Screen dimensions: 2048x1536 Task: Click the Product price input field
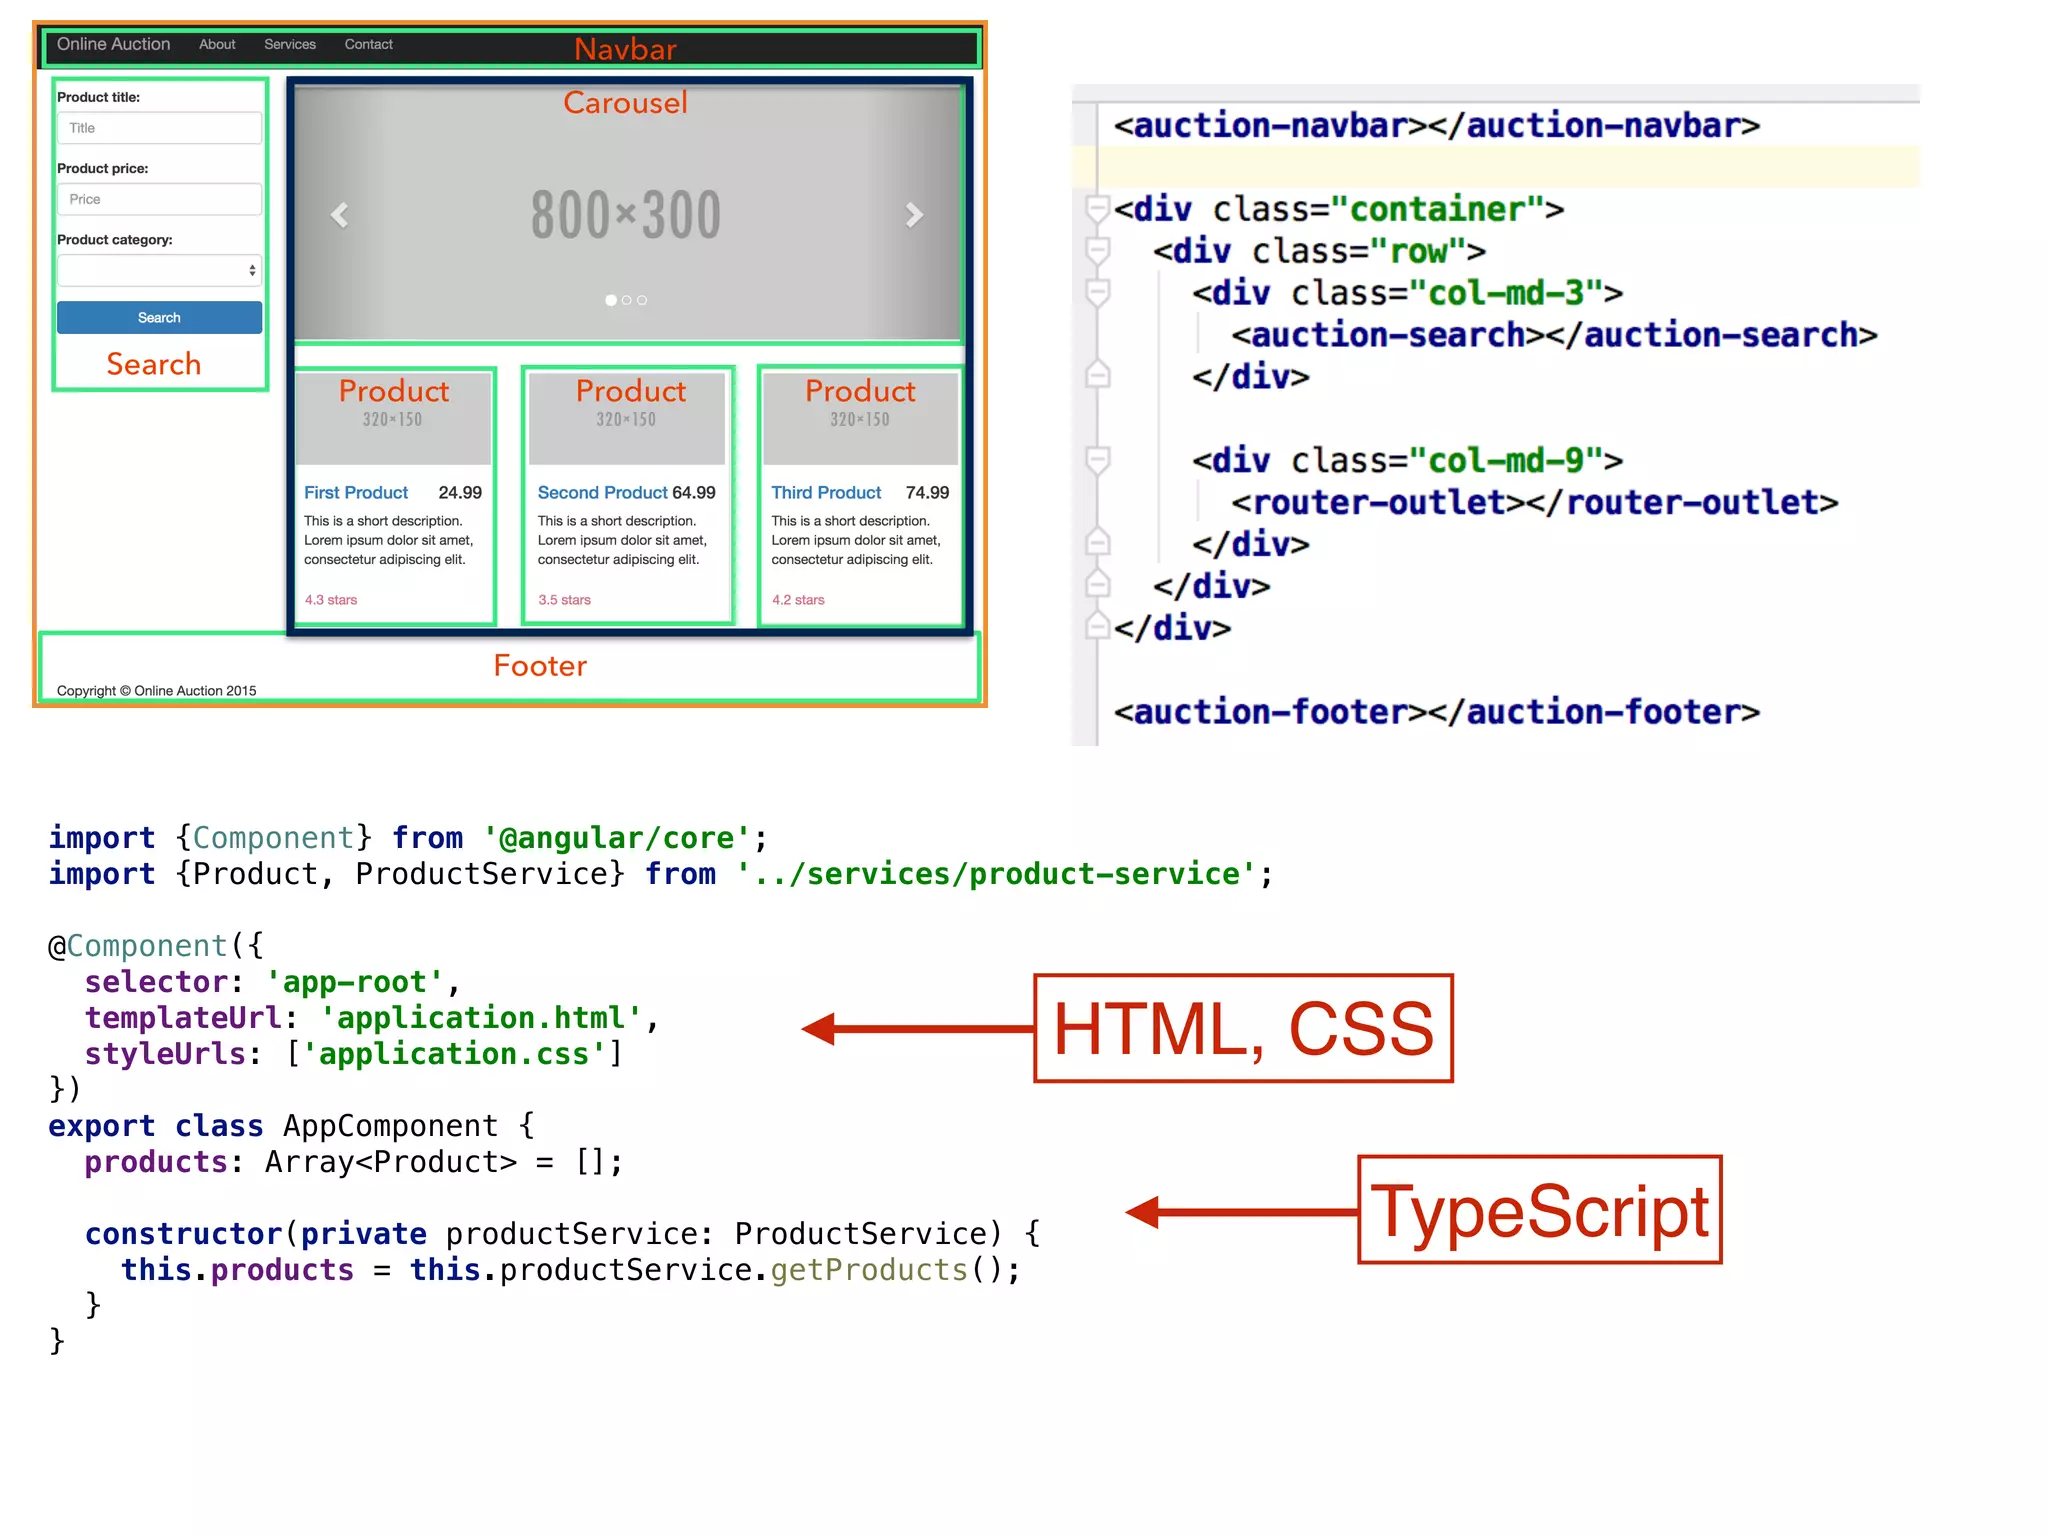(x=159, y=199)
